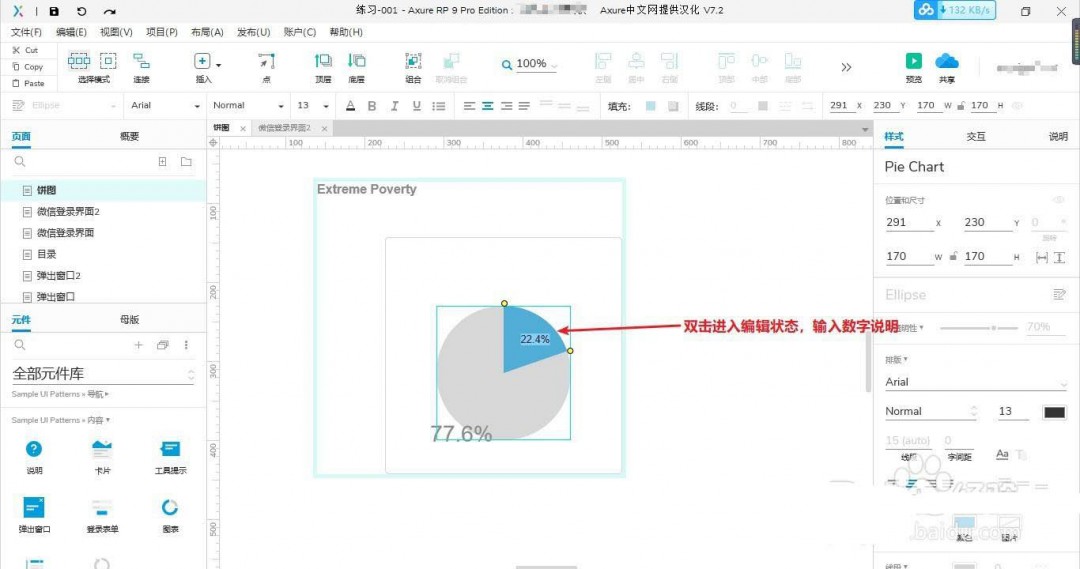Add a new page in Pages panel

(163, 161)
